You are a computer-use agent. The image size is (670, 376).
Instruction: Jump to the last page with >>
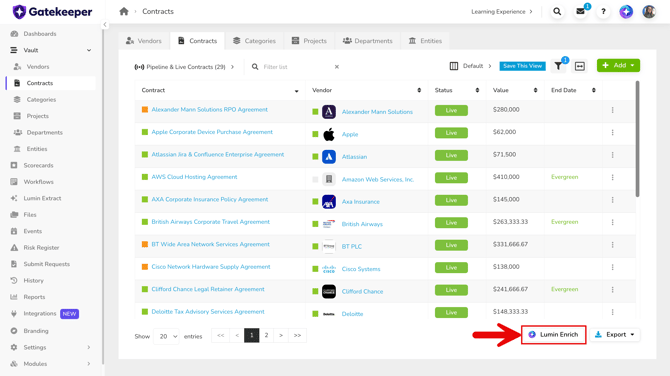pos(297,335)
